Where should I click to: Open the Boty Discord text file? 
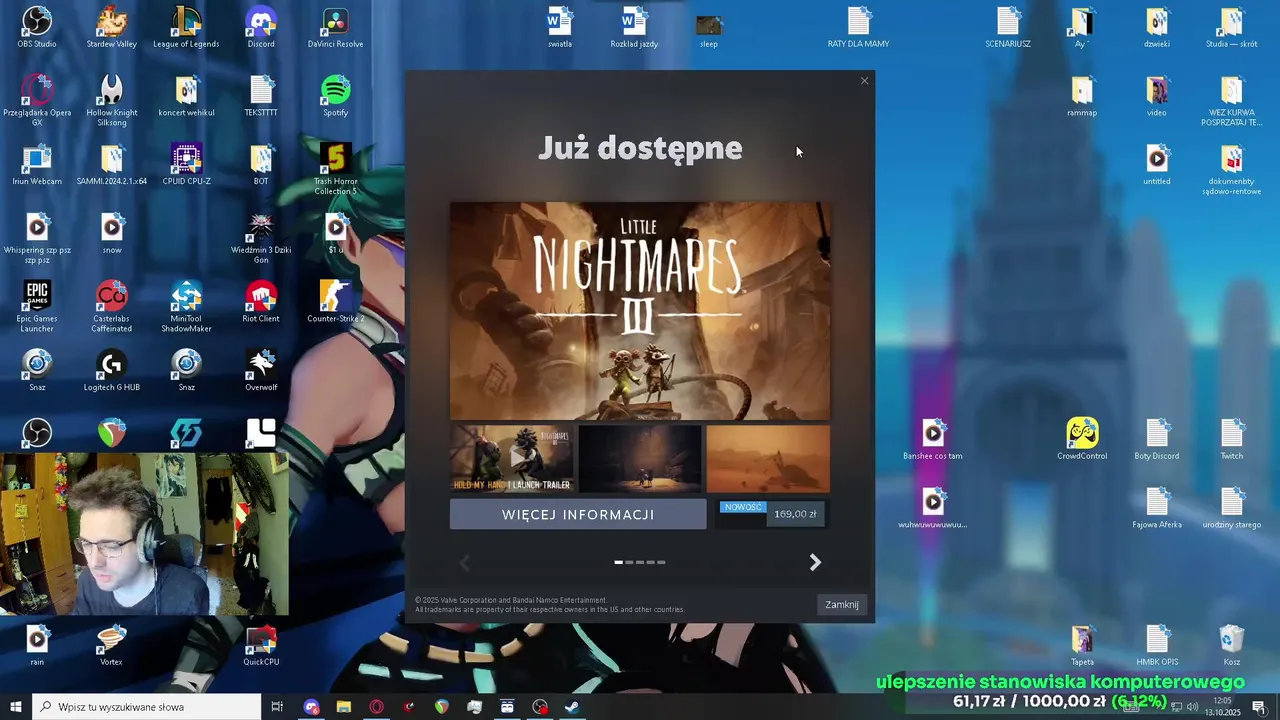(1157, 439)
